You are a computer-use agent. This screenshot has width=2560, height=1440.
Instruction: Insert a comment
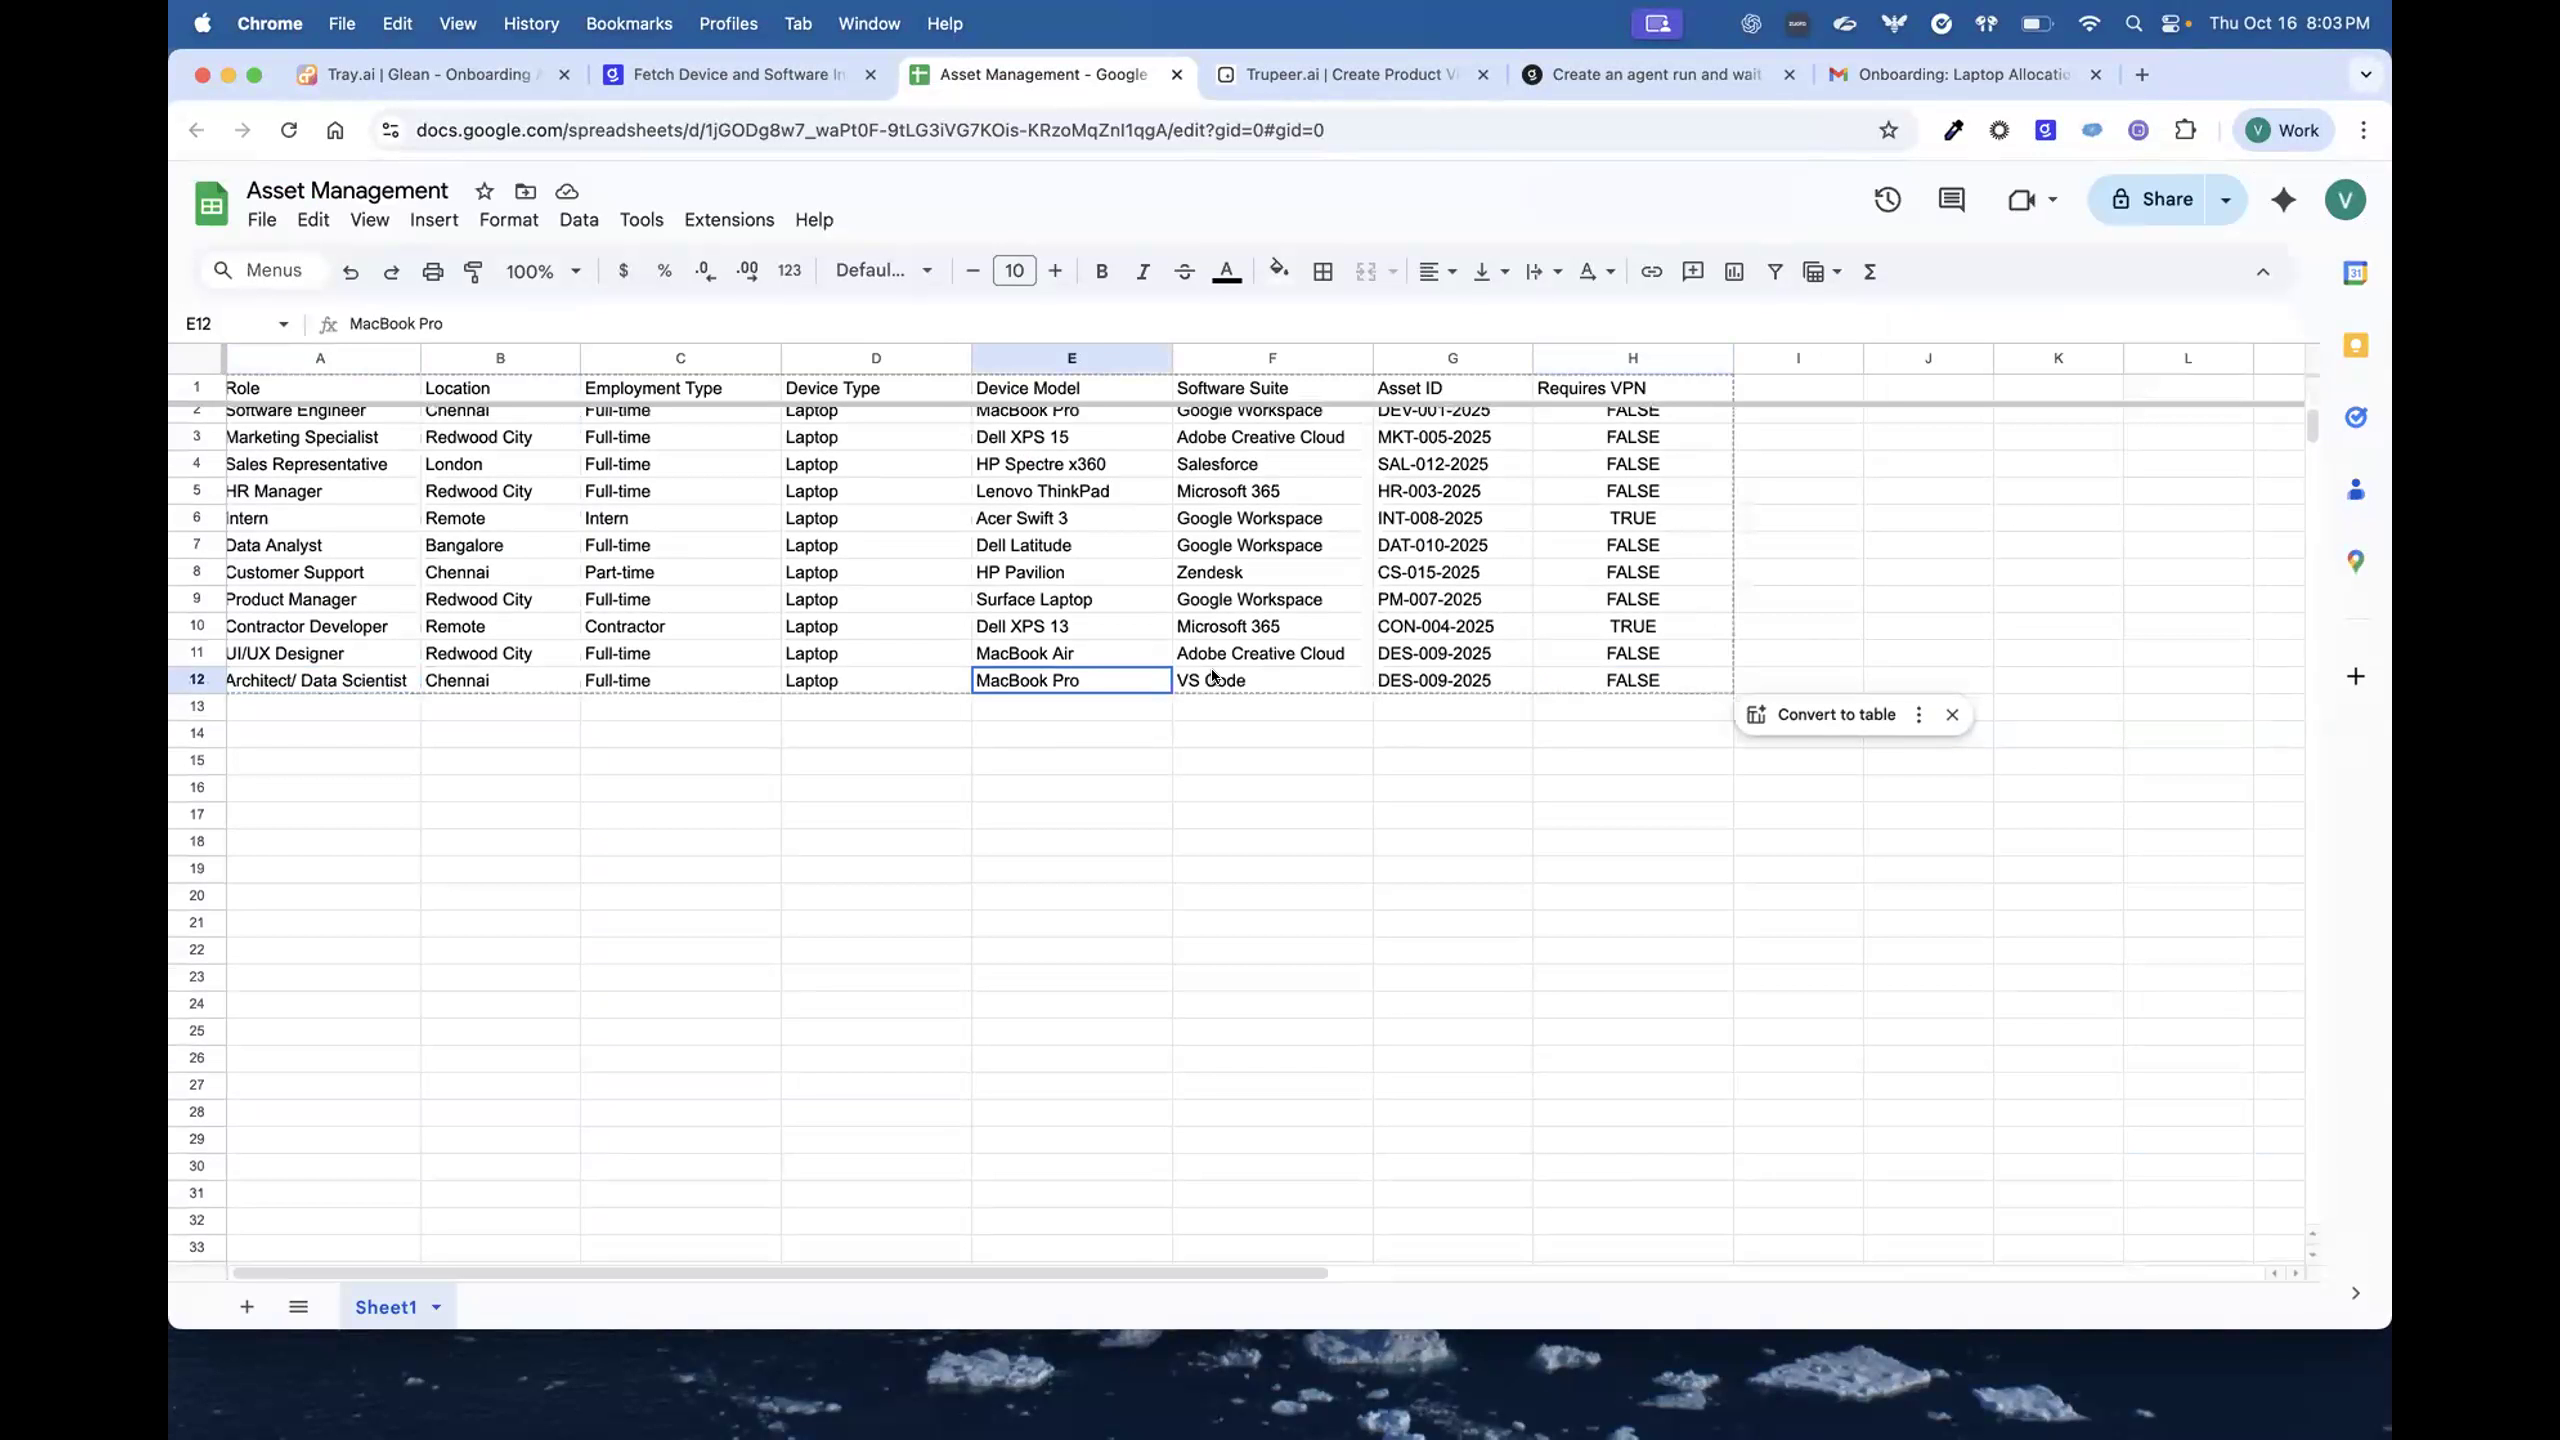[x=1692, y=271]
